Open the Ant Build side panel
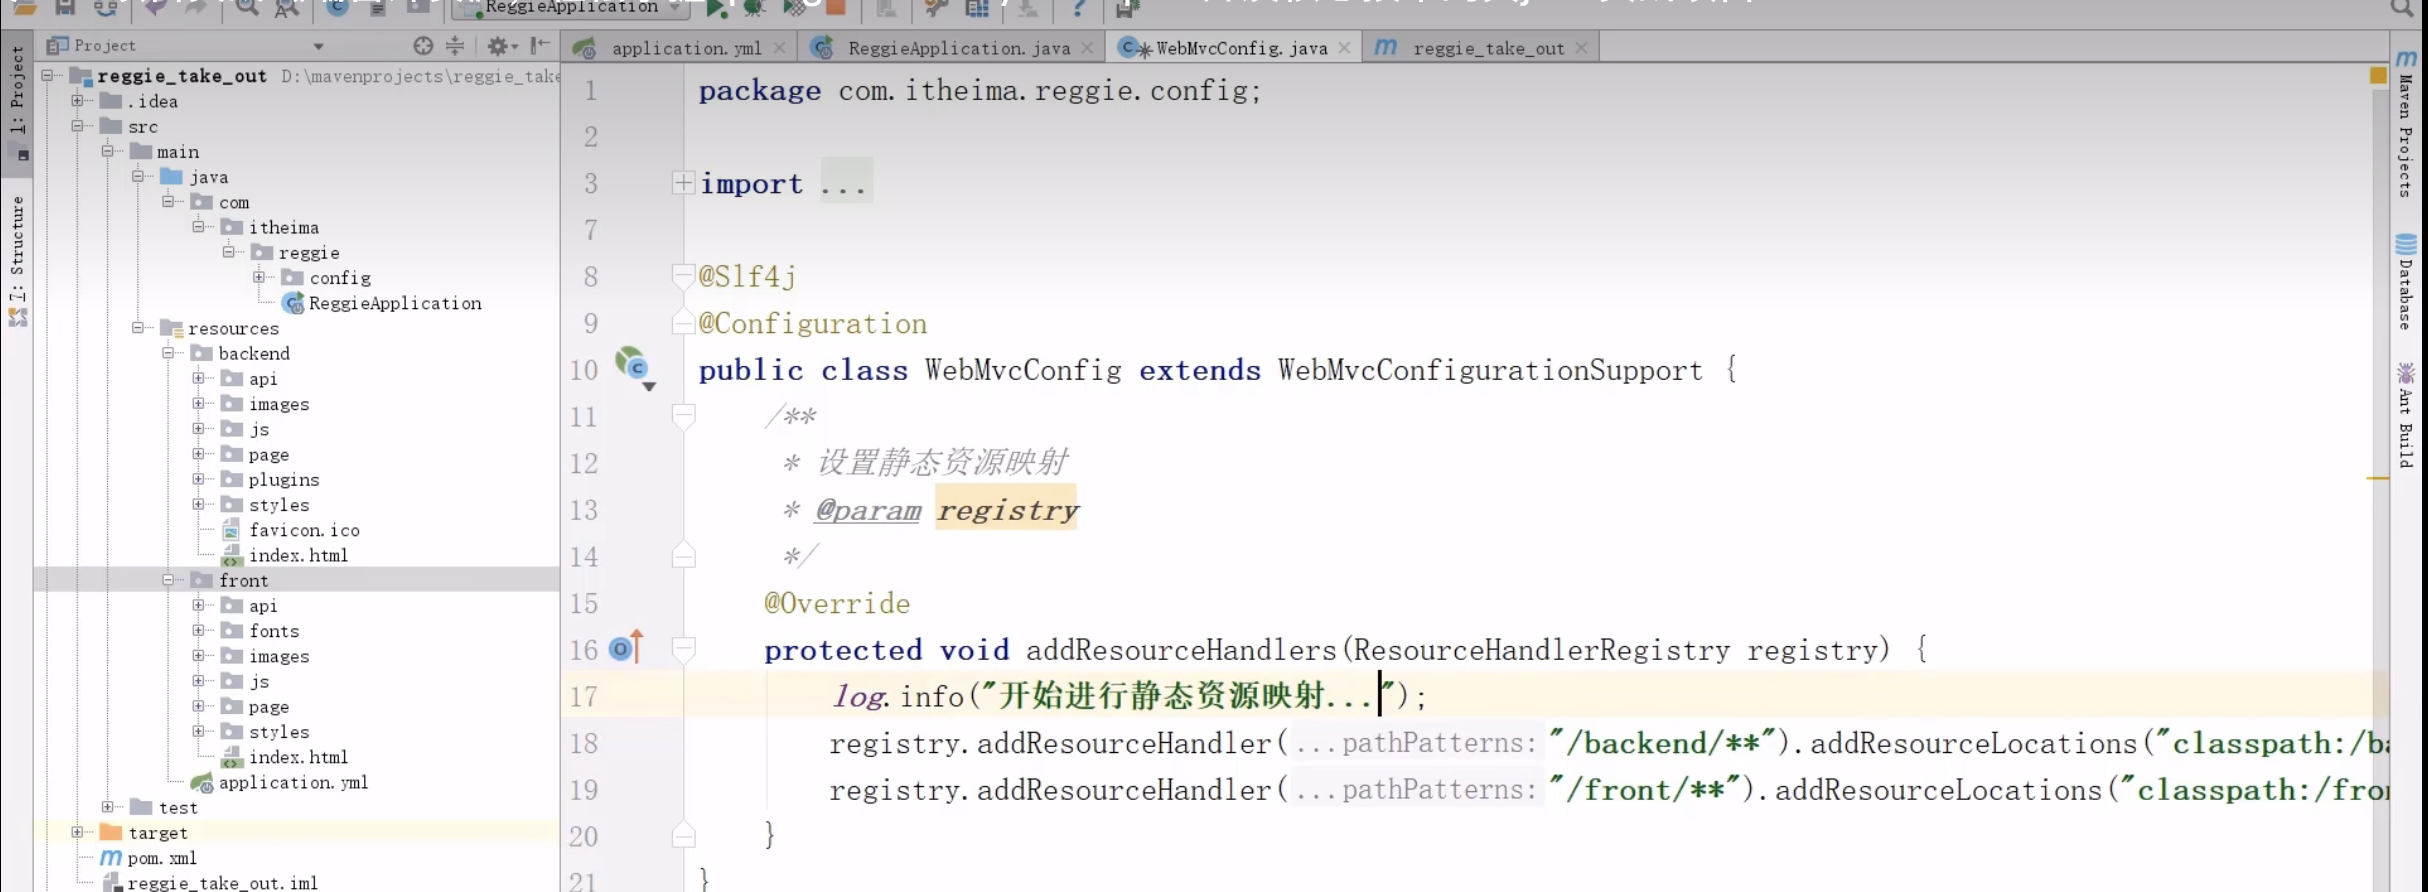Screen dimensions: 2428x892 [x=2406, y=415]
